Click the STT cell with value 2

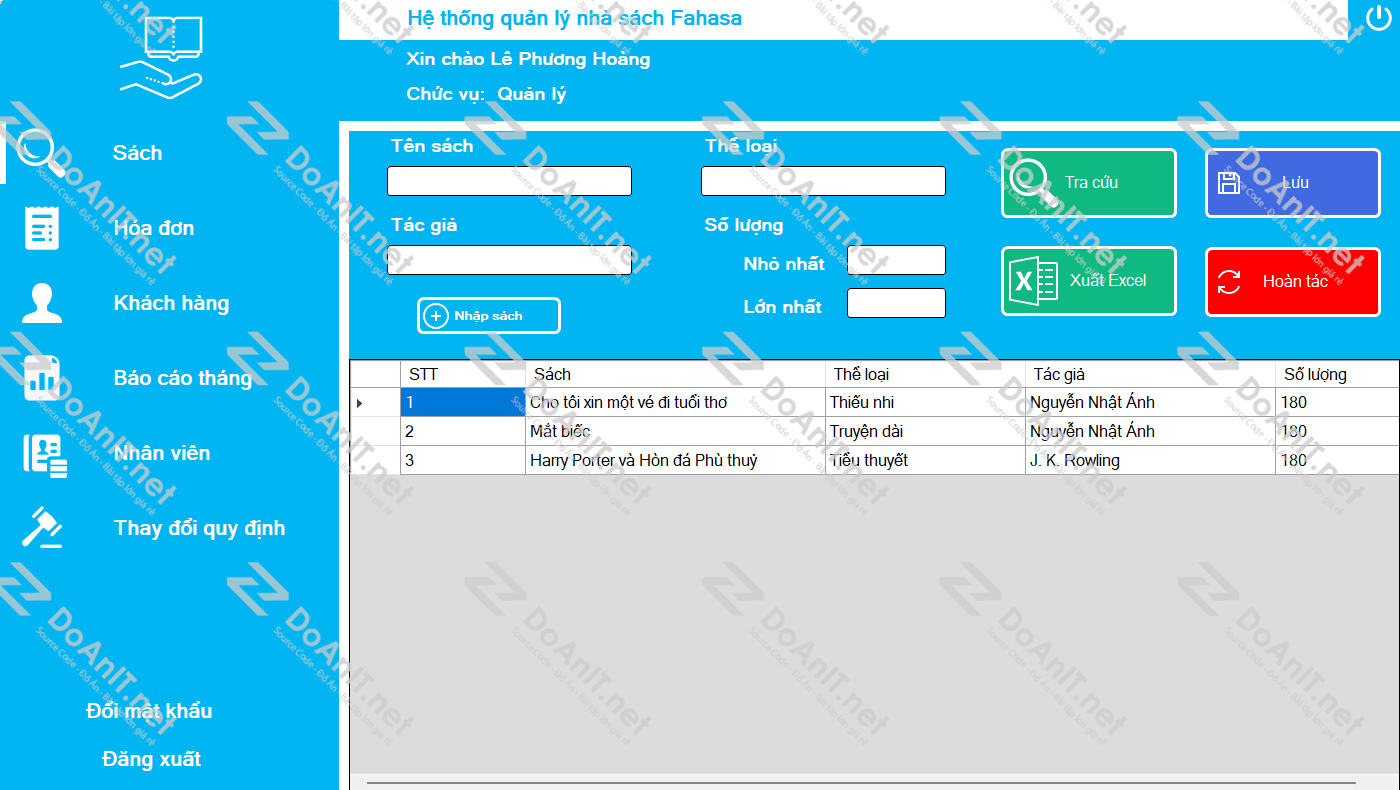click(463, 431)
